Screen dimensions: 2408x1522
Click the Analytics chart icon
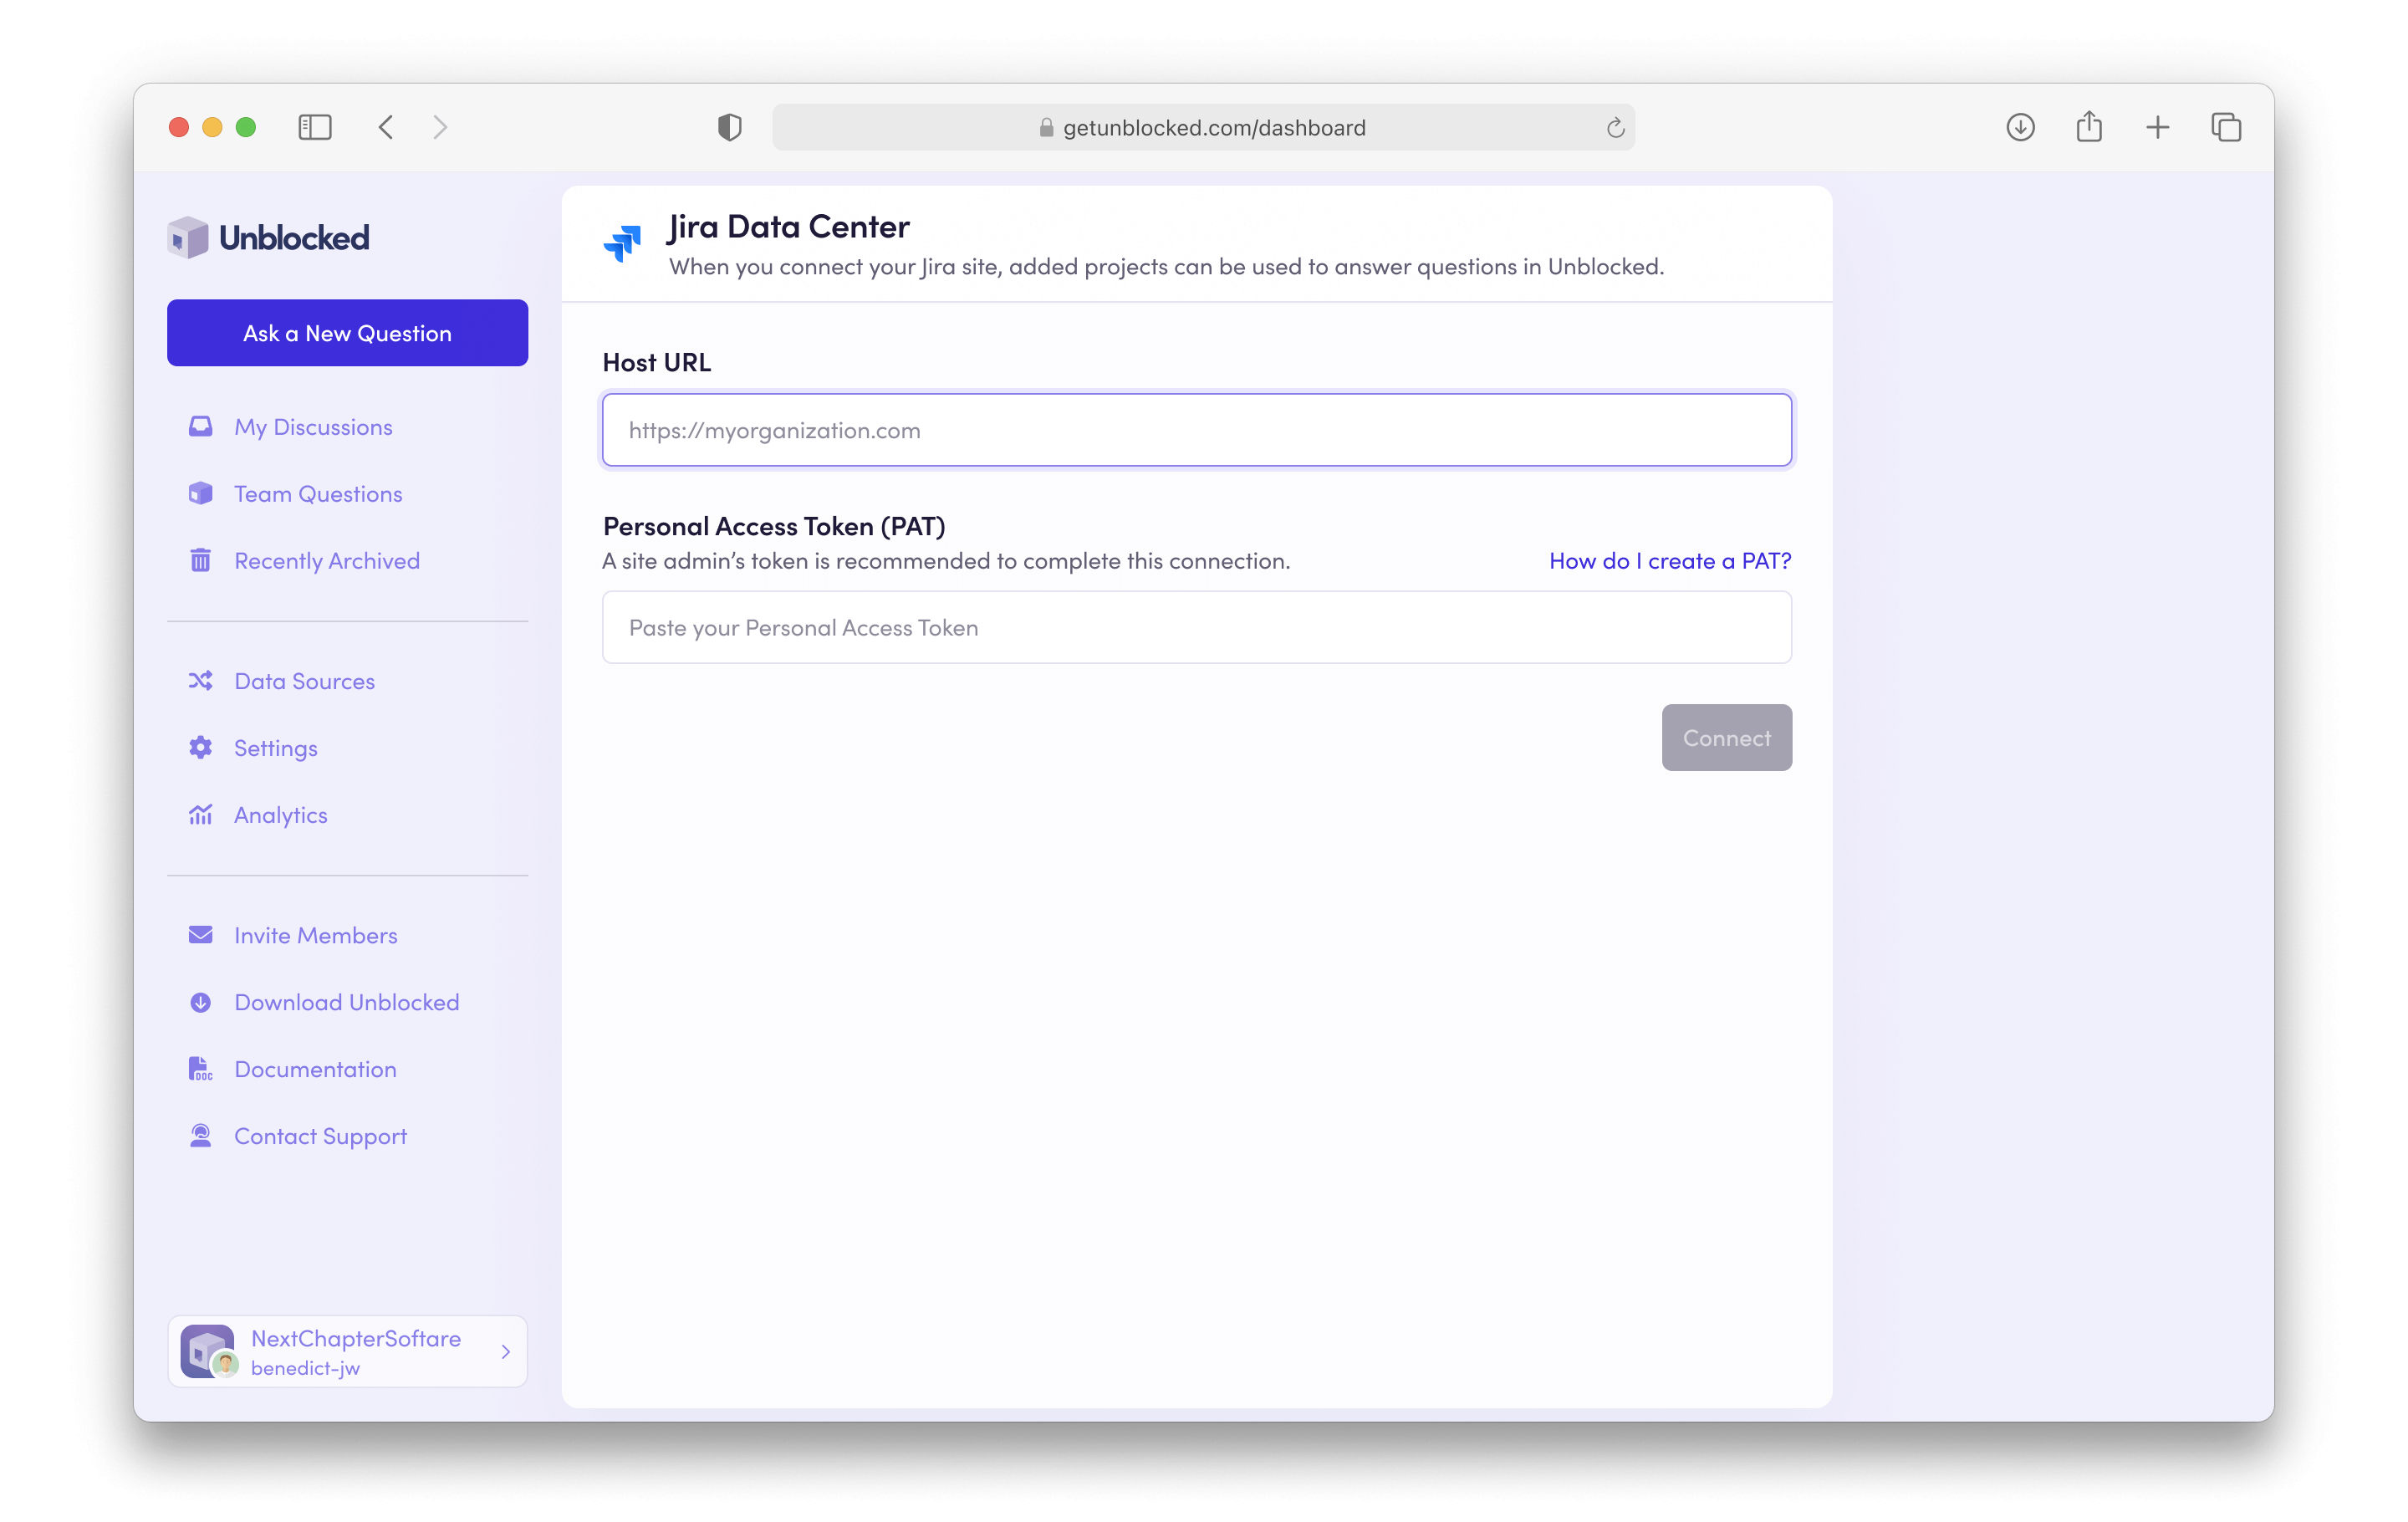pos(200,815)
